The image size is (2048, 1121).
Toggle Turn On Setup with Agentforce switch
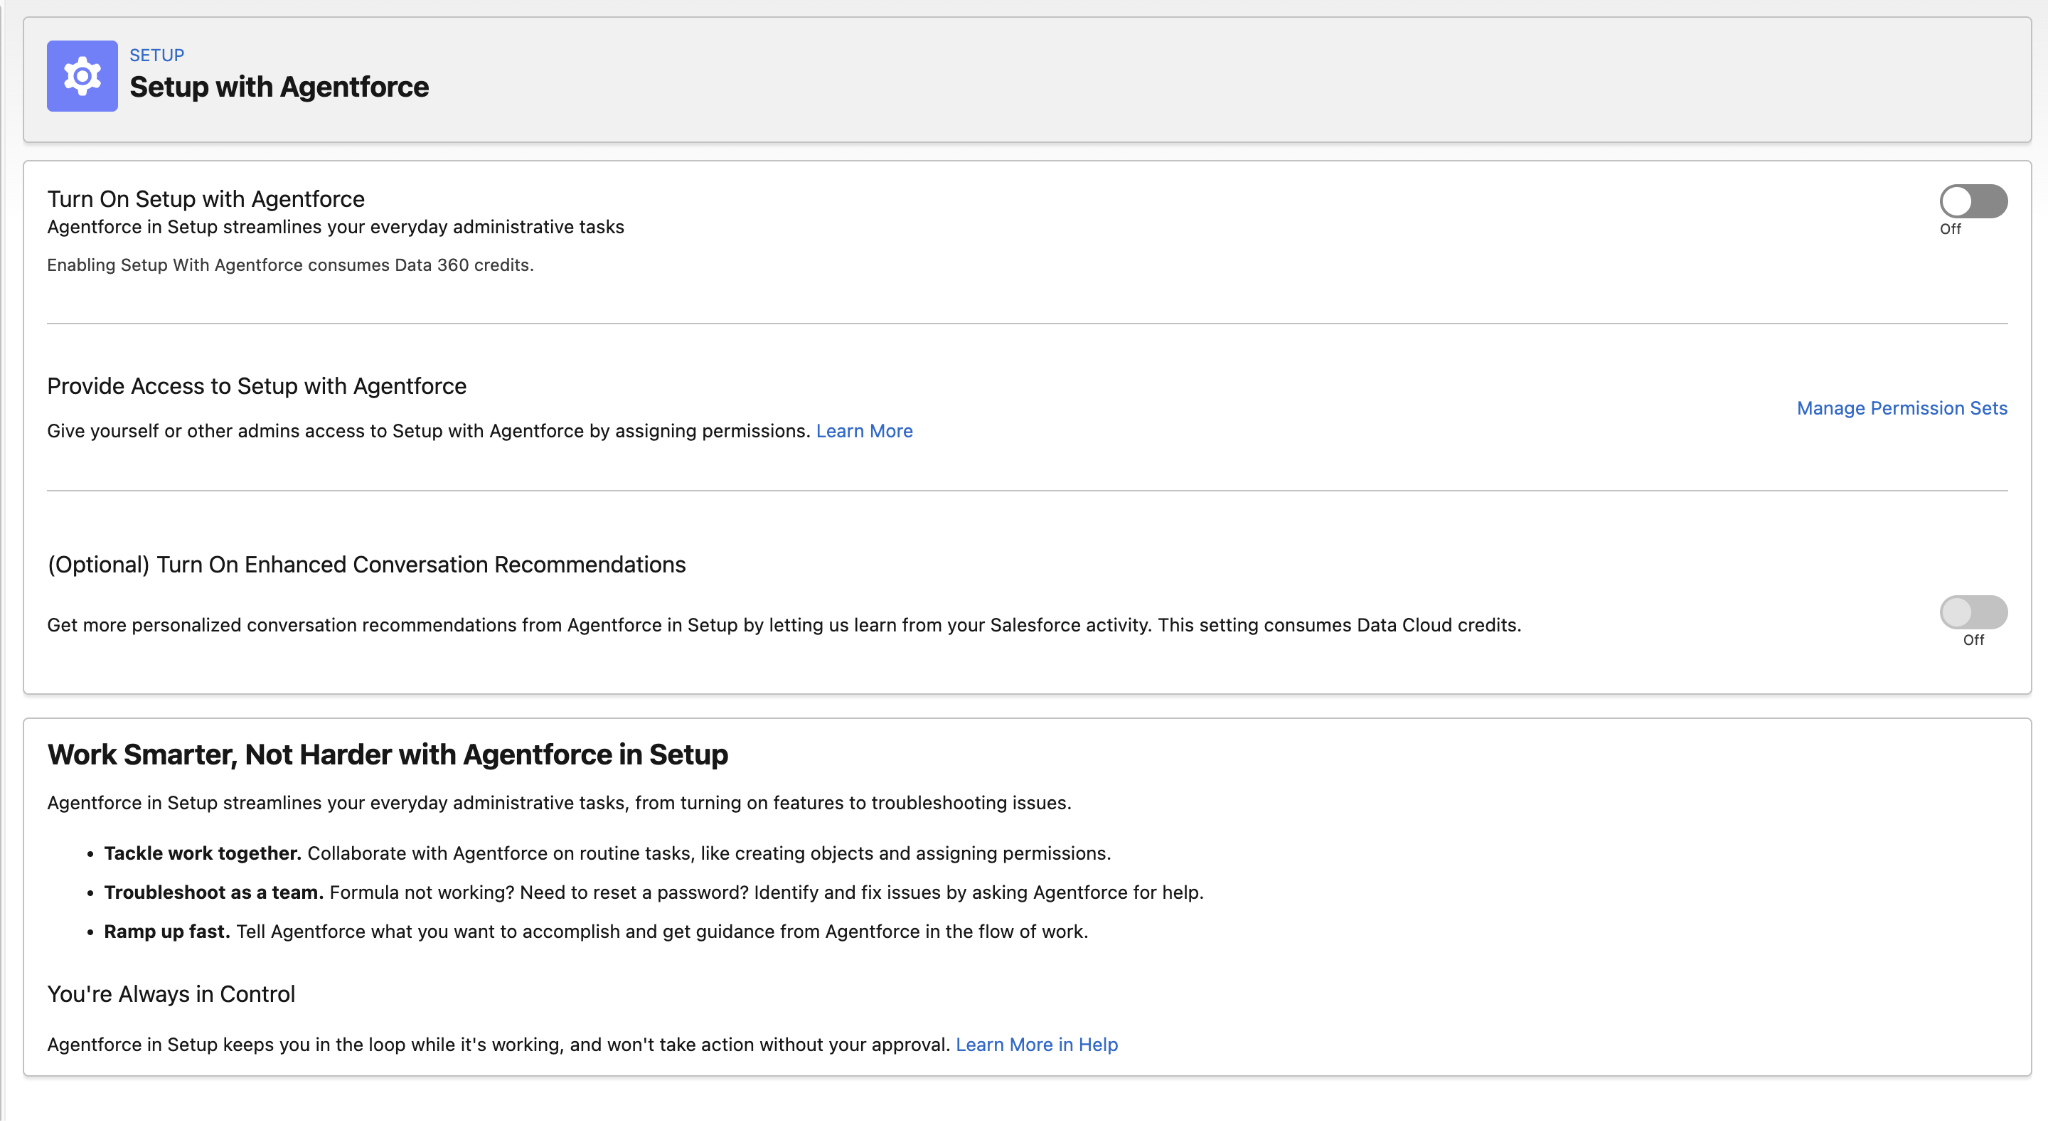(1973, 201)
